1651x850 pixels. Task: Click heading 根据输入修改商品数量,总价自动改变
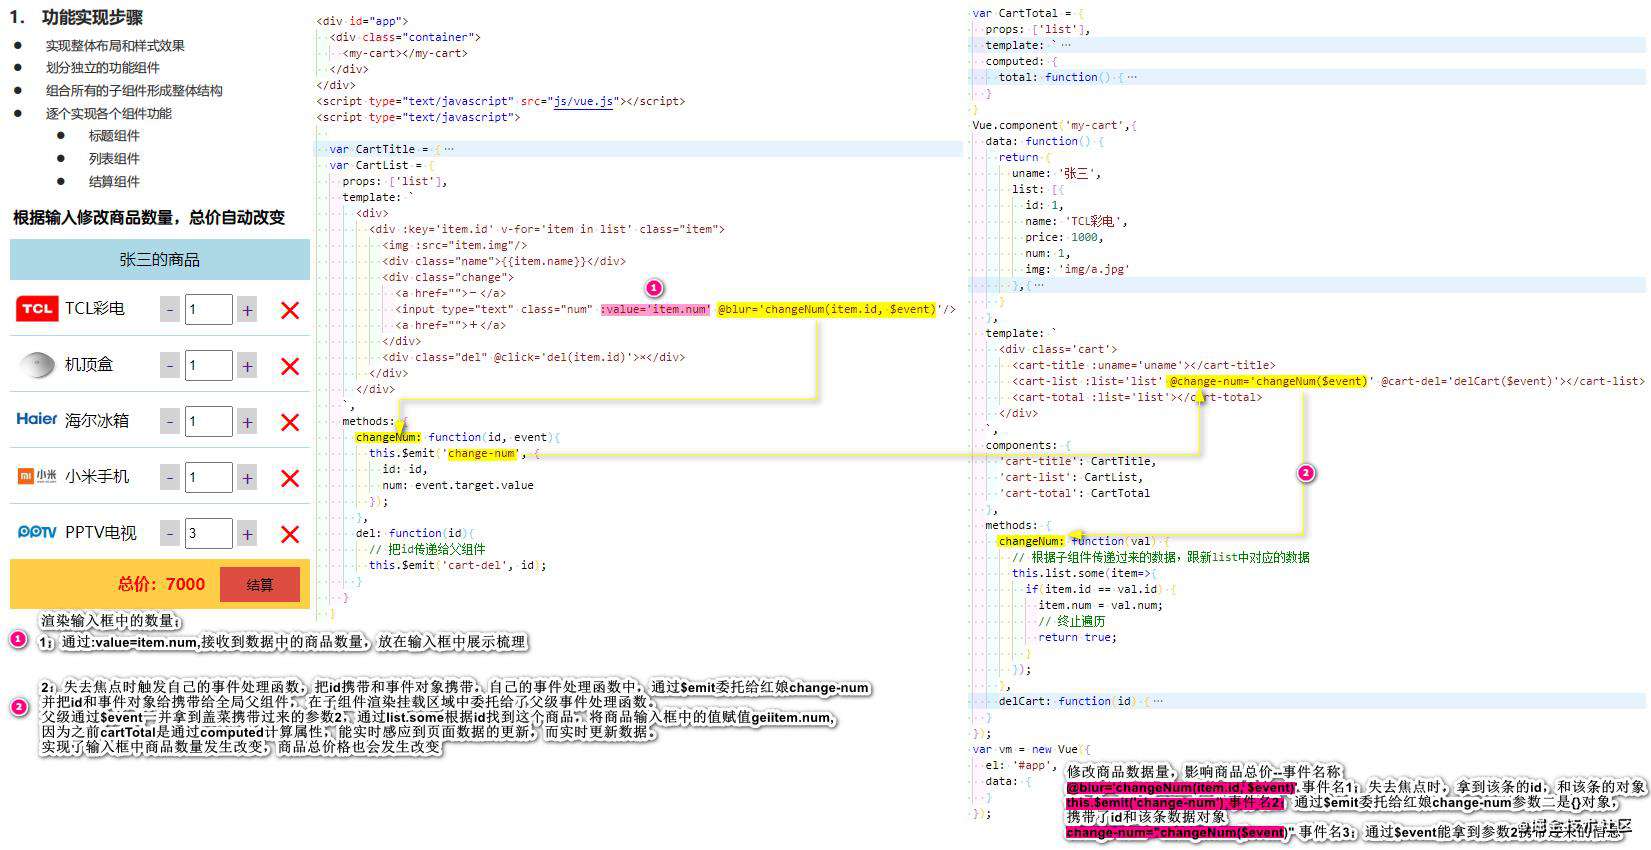coord(149,217)
